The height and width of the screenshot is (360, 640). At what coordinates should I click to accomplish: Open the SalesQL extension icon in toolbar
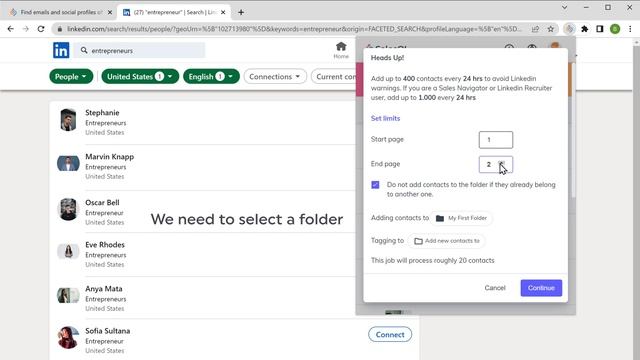coord(569,29)
